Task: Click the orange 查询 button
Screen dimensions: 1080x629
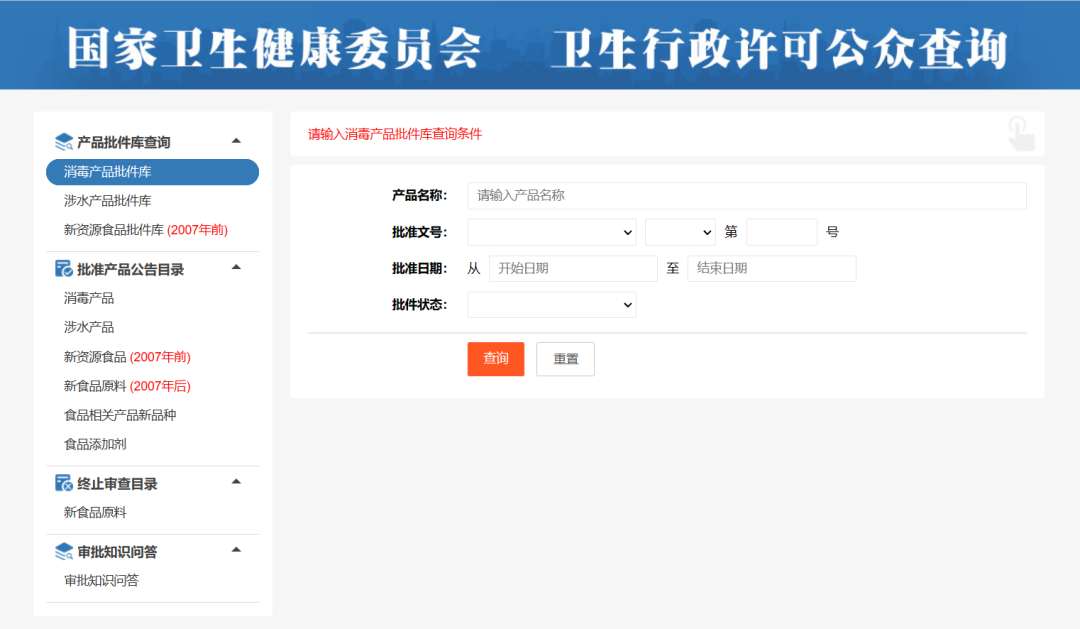Action: coord(496,359)
